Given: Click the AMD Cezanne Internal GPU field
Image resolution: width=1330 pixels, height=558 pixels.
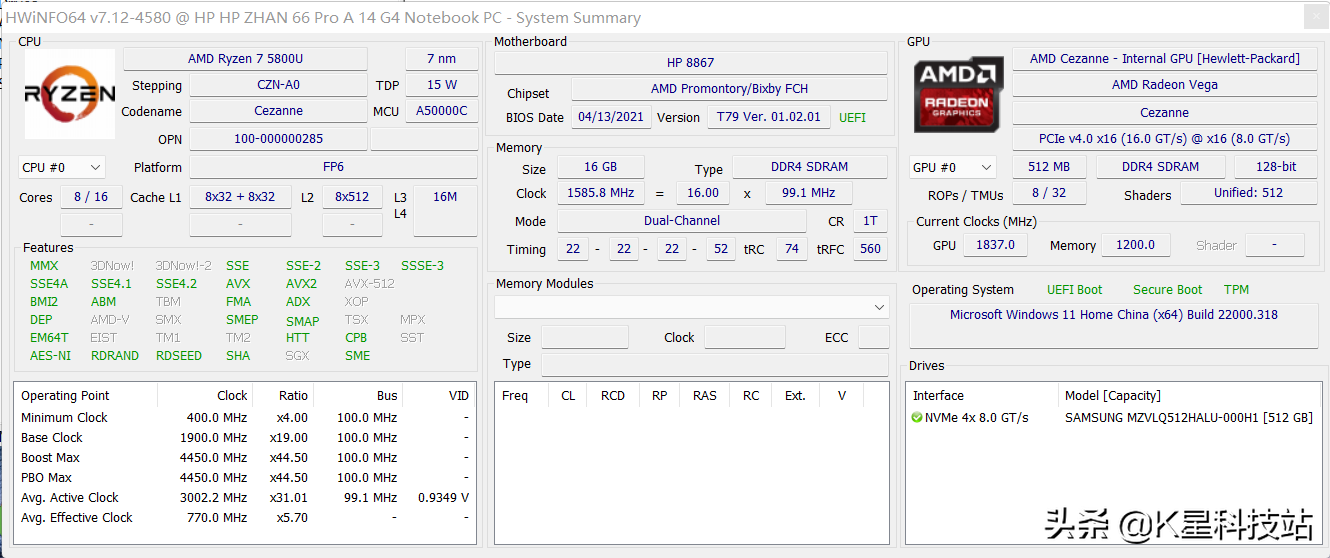Looking at the screenshot, I should coord(1165,59).
